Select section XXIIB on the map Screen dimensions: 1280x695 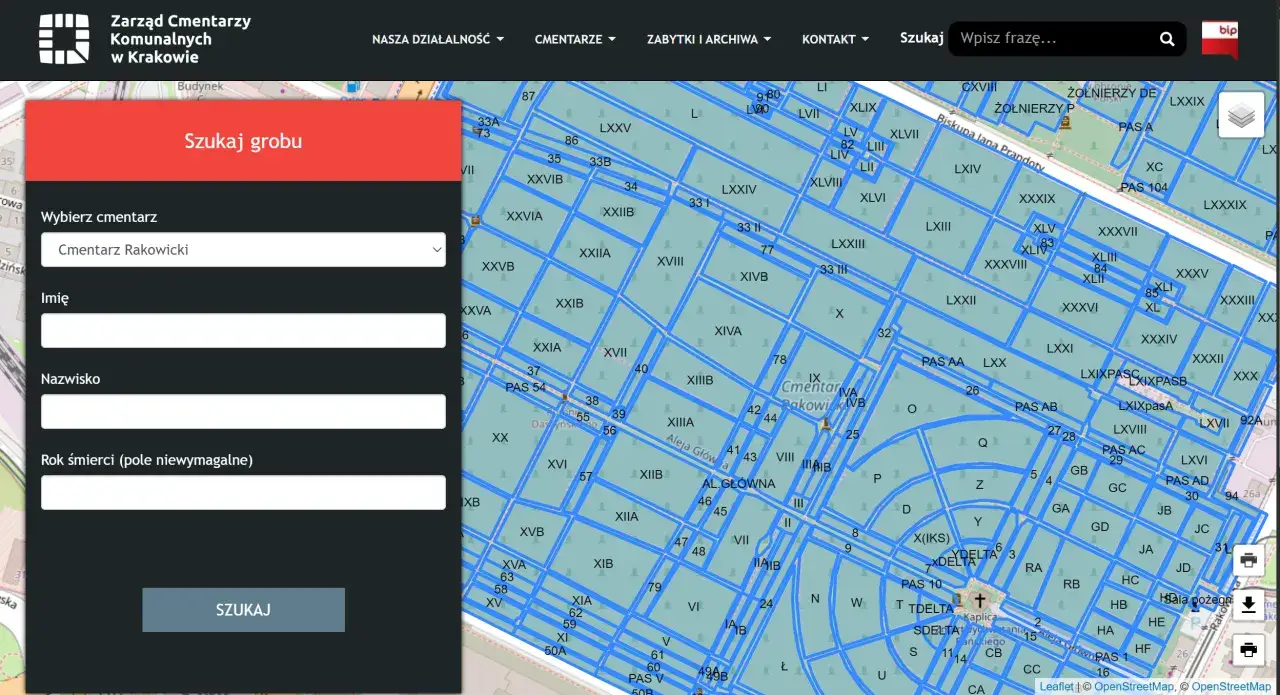tap(618, 212)
